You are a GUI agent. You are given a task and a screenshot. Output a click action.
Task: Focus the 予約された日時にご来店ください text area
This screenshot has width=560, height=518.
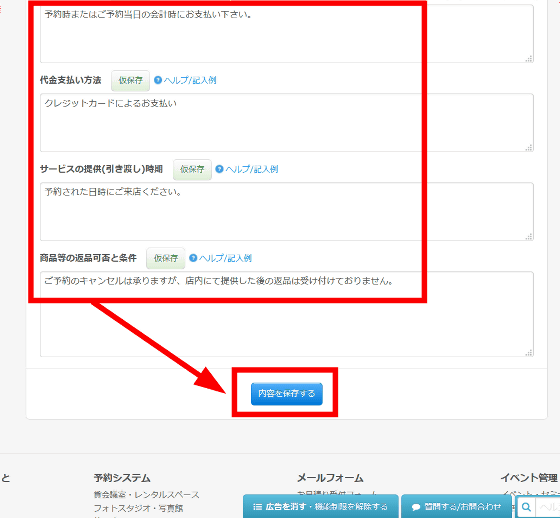pyautogui.click(x=287, y=211)
